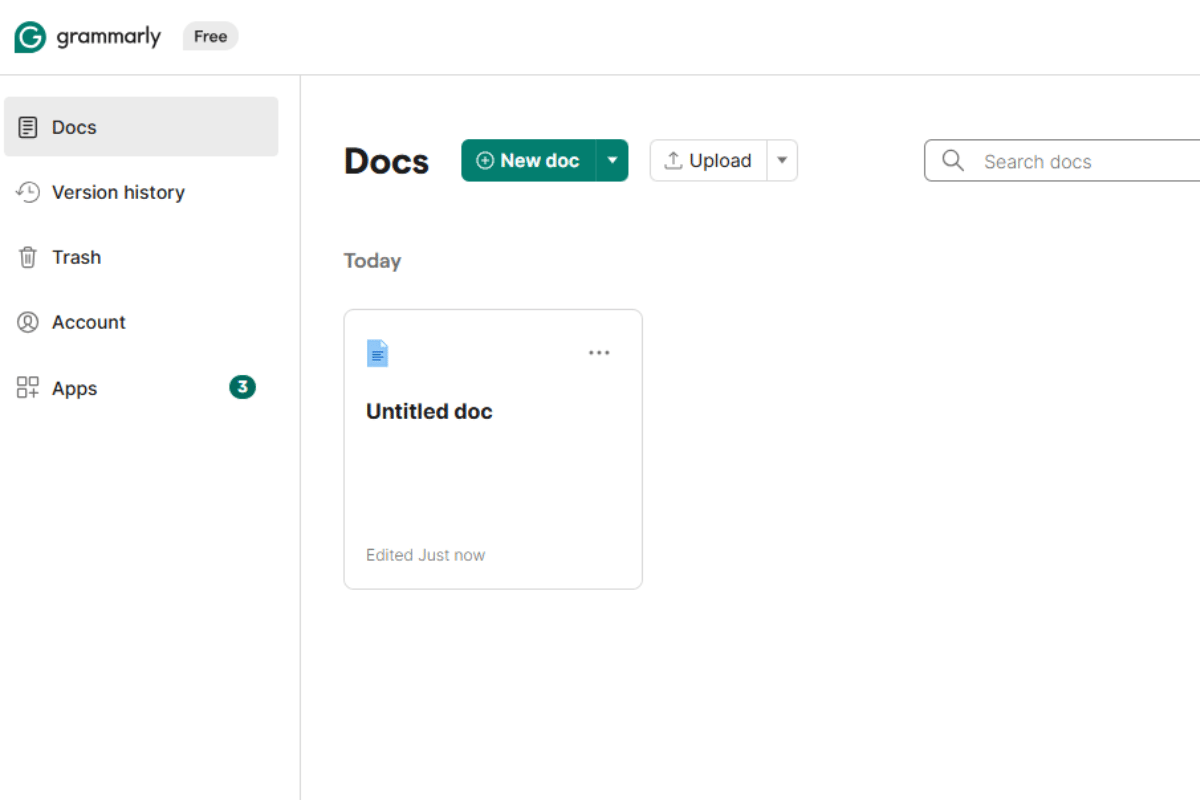Open the Account section

click(88, 322)
